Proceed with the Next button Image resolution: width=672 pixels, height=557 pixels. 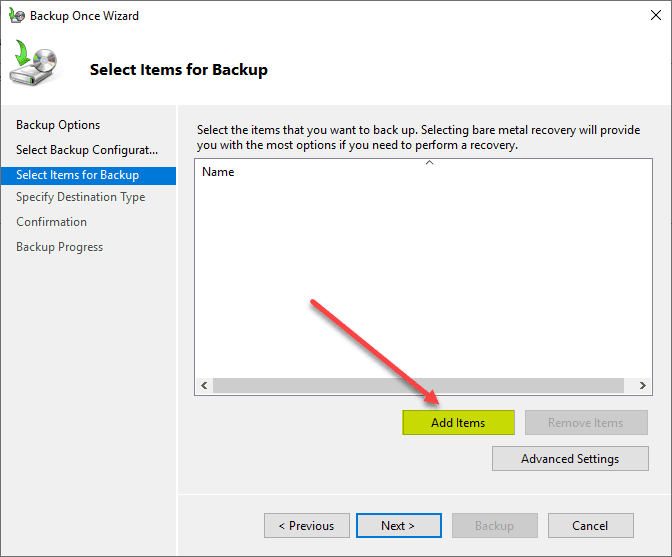398,526
